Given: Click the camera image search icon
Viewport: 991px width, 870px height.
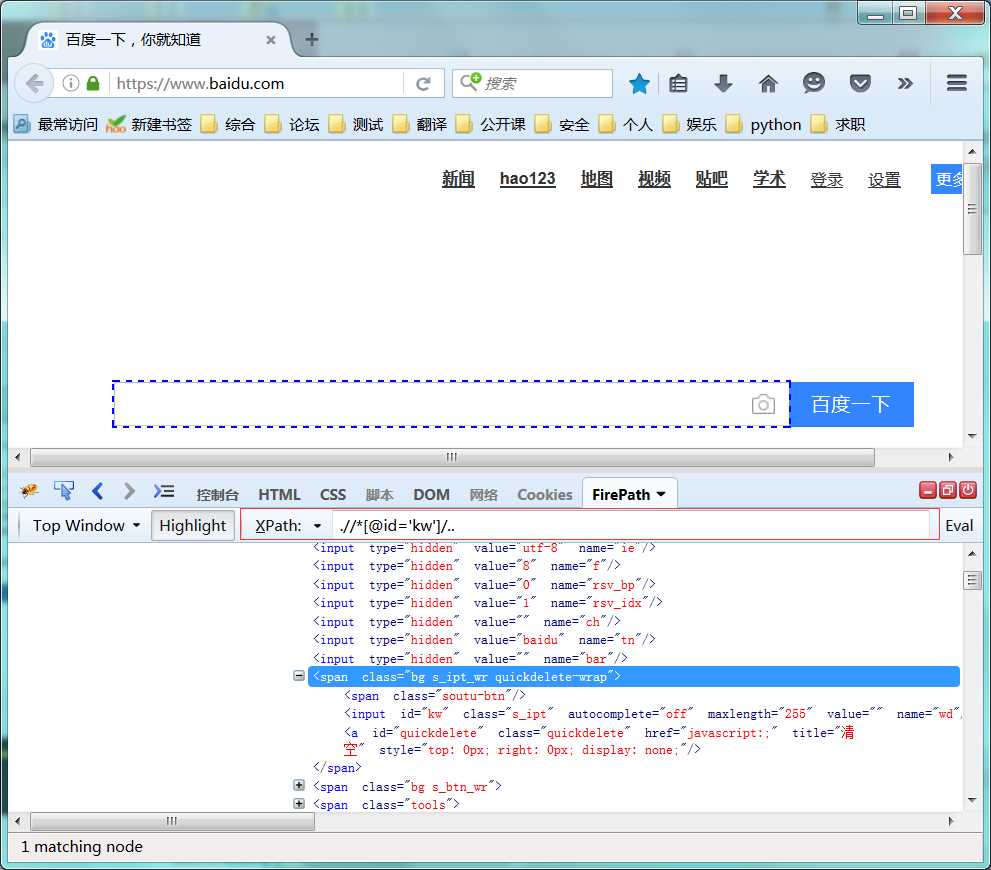Looking at the screenshot, I should (x=763, y=404).
